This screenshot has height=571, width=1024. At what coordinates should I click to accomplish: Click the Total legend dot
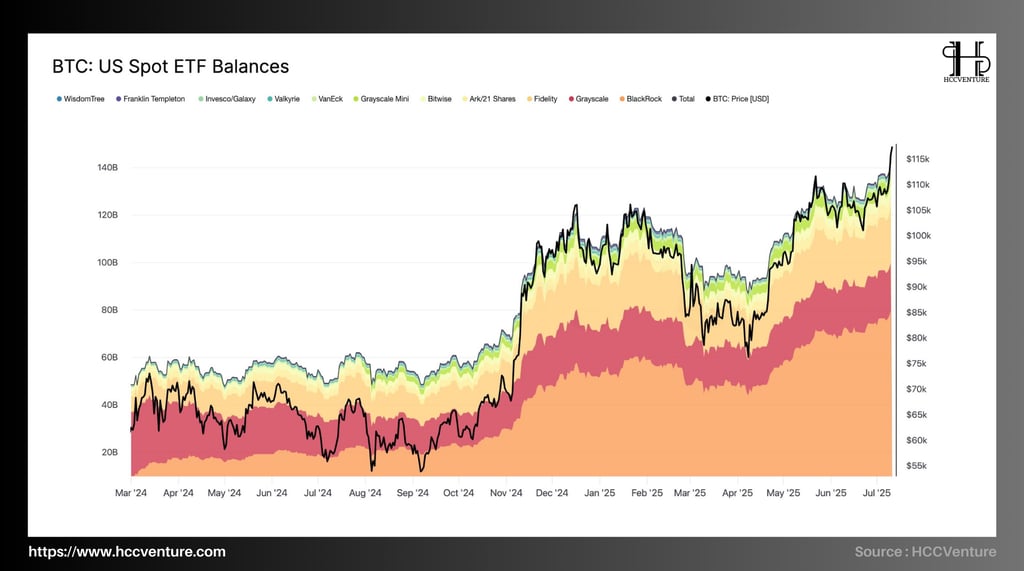[675, 99]
